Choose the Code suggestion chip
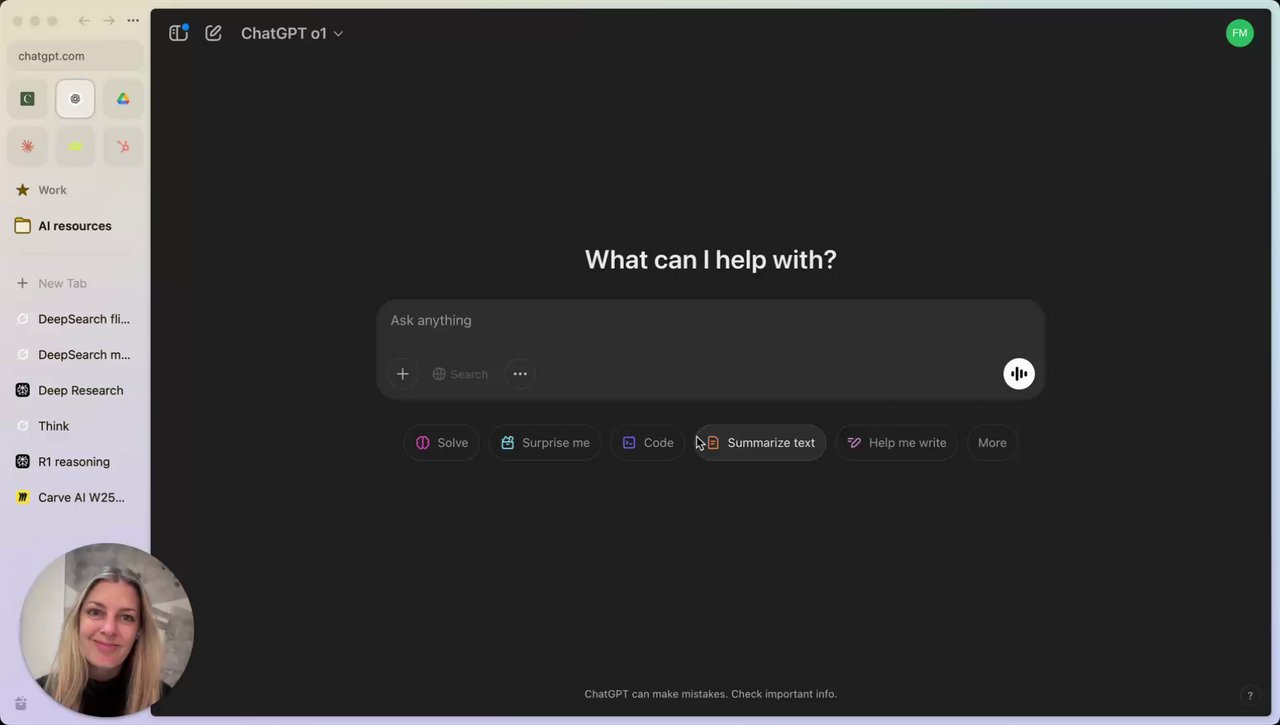Screen dimensions: 1280x725 pos(648,443)
